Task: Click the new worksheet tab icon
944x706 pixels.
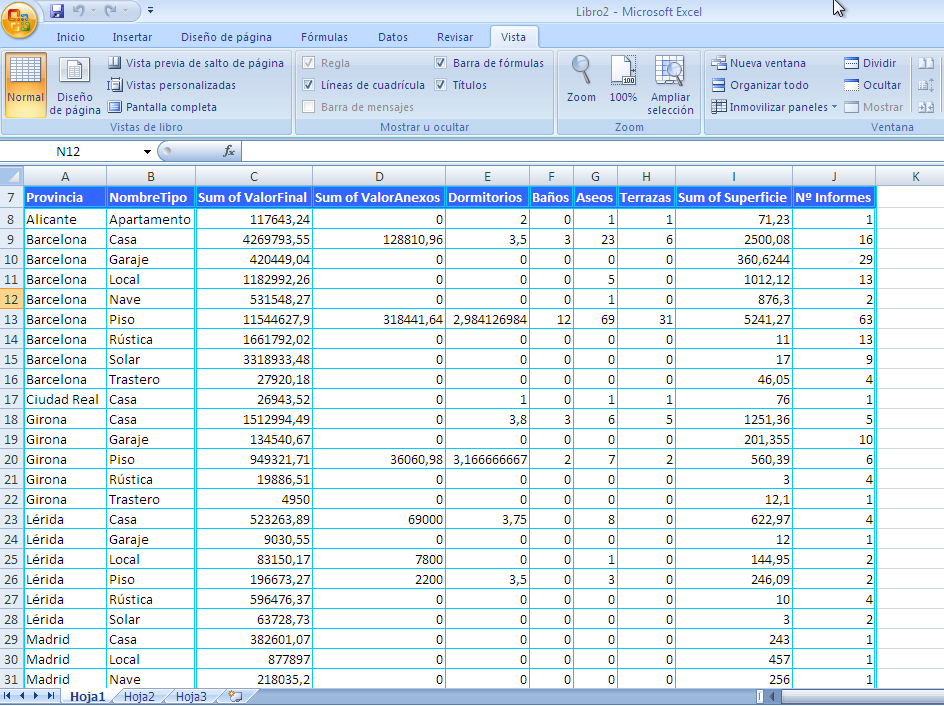Action: (x=234, y=696)
